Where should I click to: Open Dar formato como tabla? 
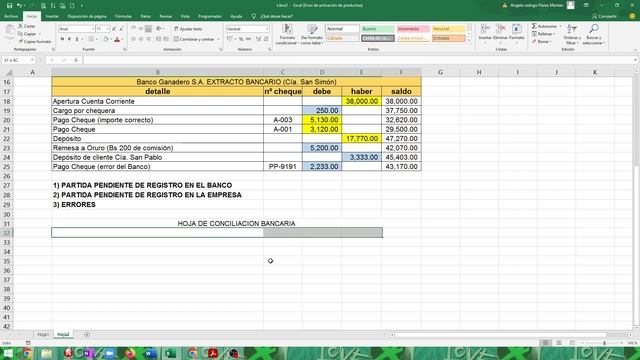point(312,34)
